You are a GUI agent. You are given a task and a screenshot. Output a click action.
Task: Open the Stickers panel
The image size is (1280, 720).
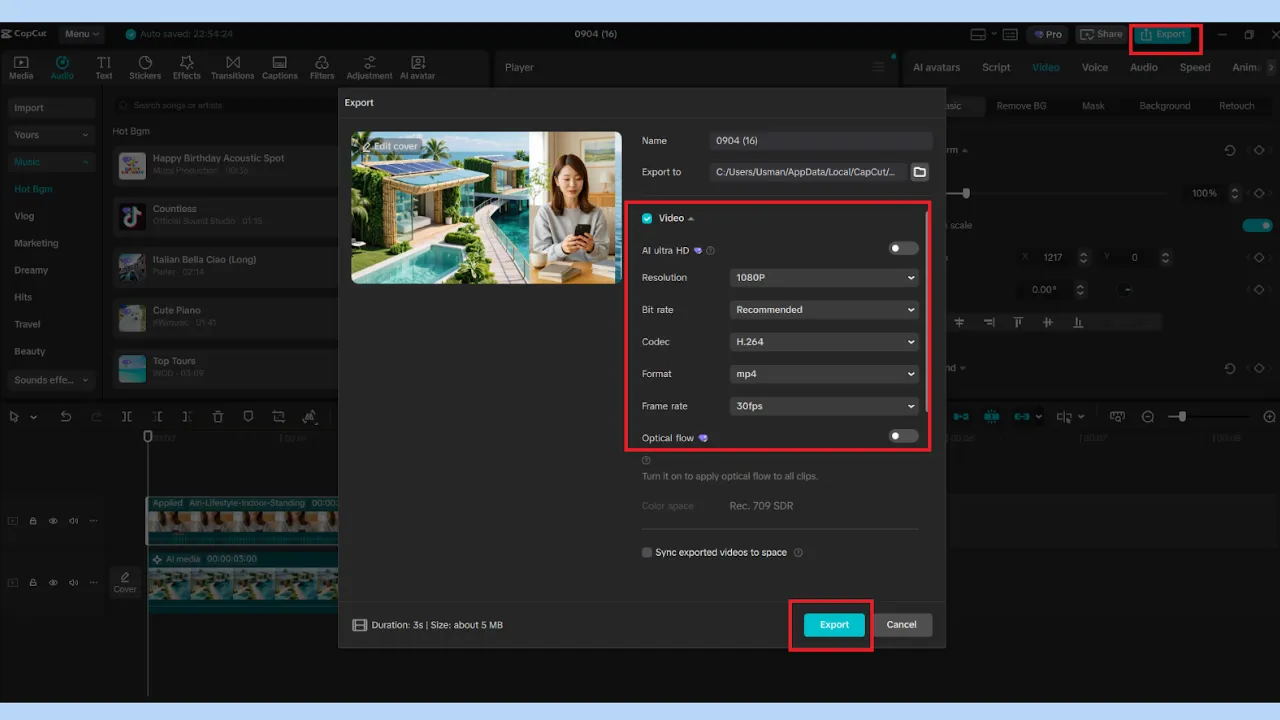tap(145, 67)
